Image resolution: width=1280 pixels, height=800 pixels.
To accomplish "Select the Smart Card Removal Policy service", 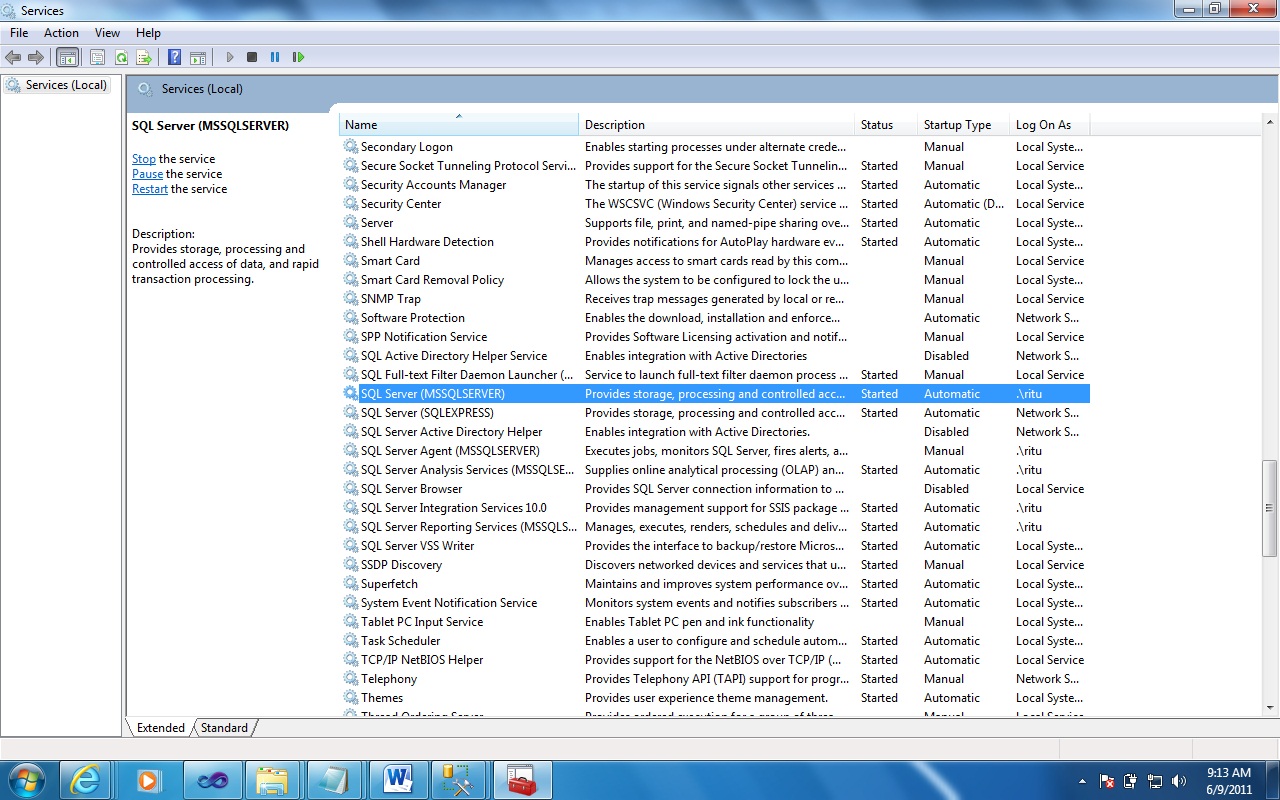I will tap(714, 280).
